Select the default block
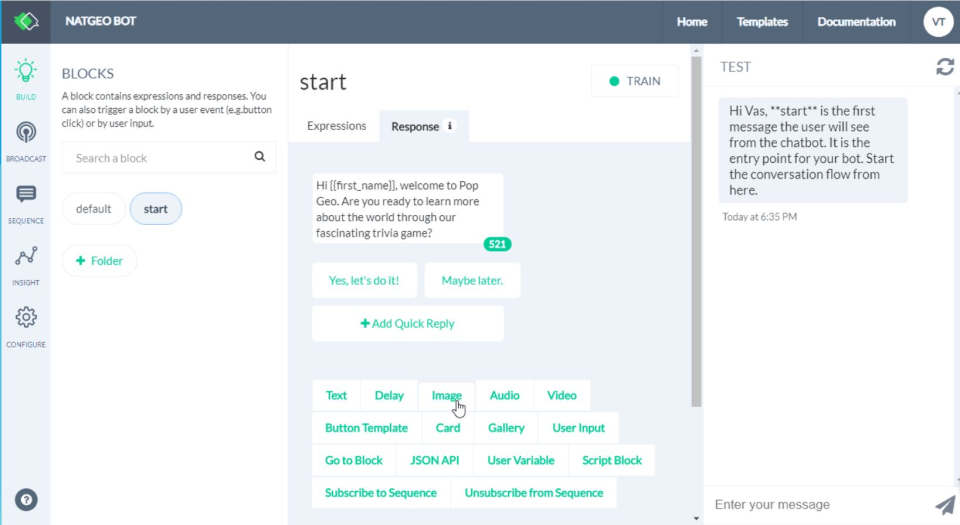This screenshot has width=960, height=525. (x=94, y=209)
